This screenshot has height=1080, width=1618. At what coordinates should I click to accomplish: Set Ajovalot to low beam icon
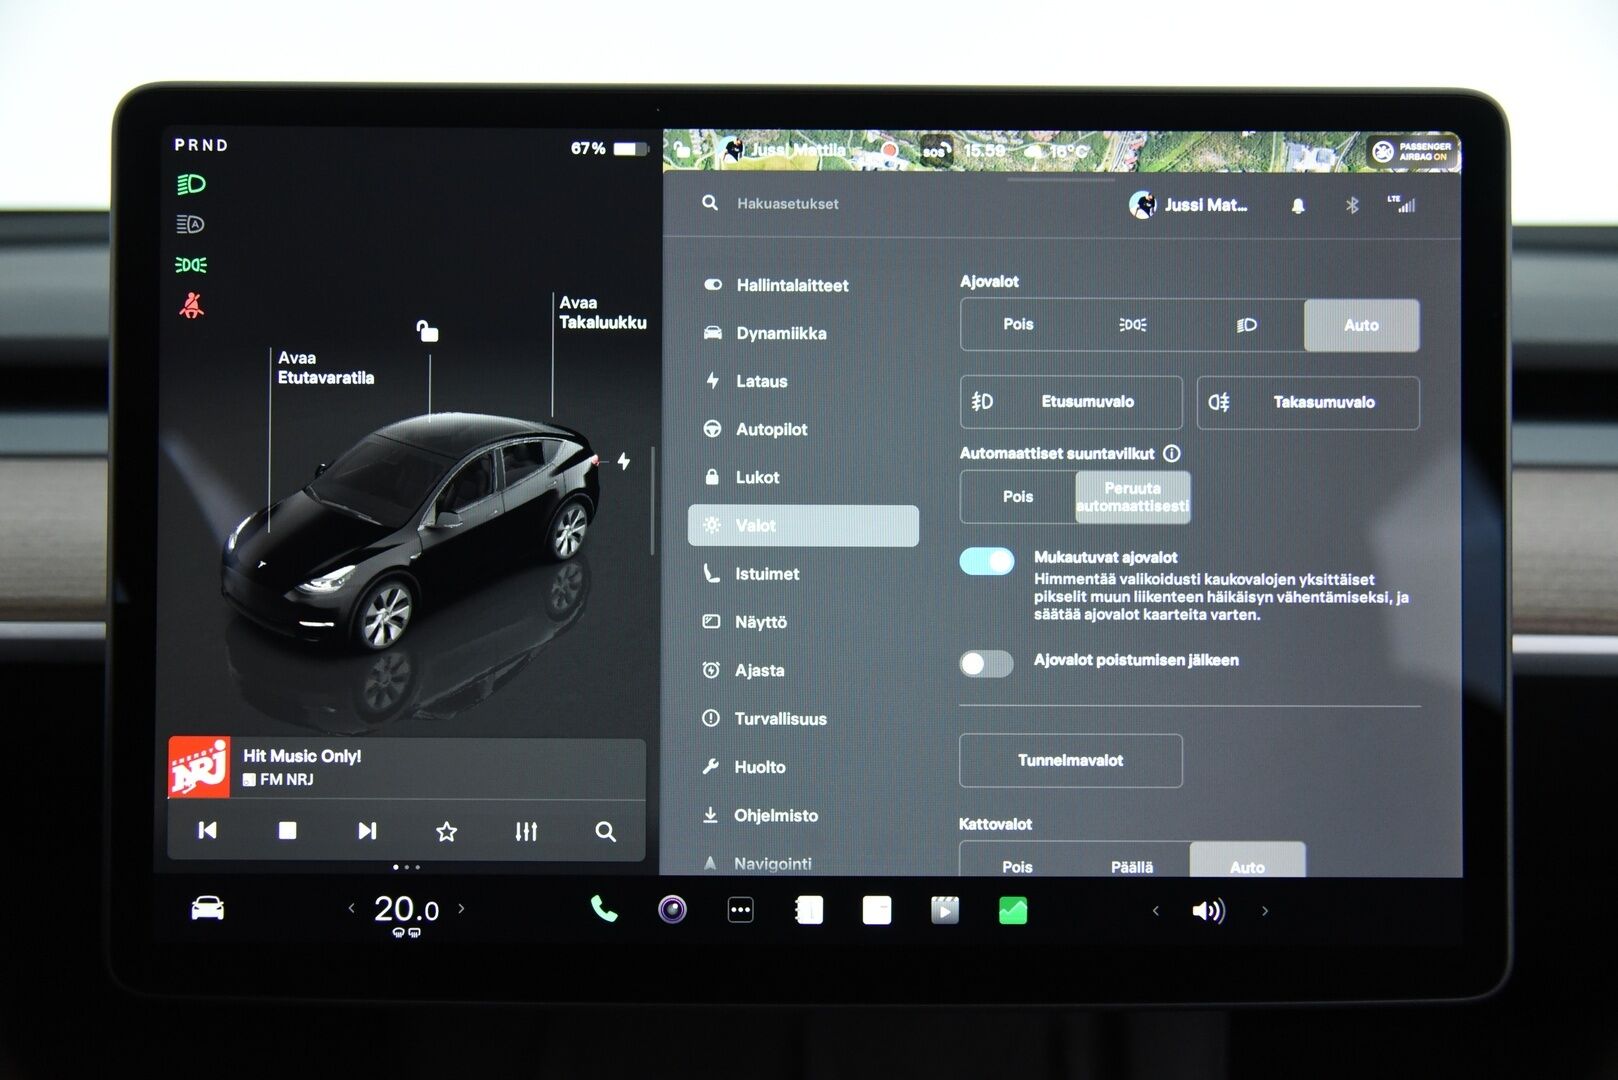click(x=1246, y=325)
